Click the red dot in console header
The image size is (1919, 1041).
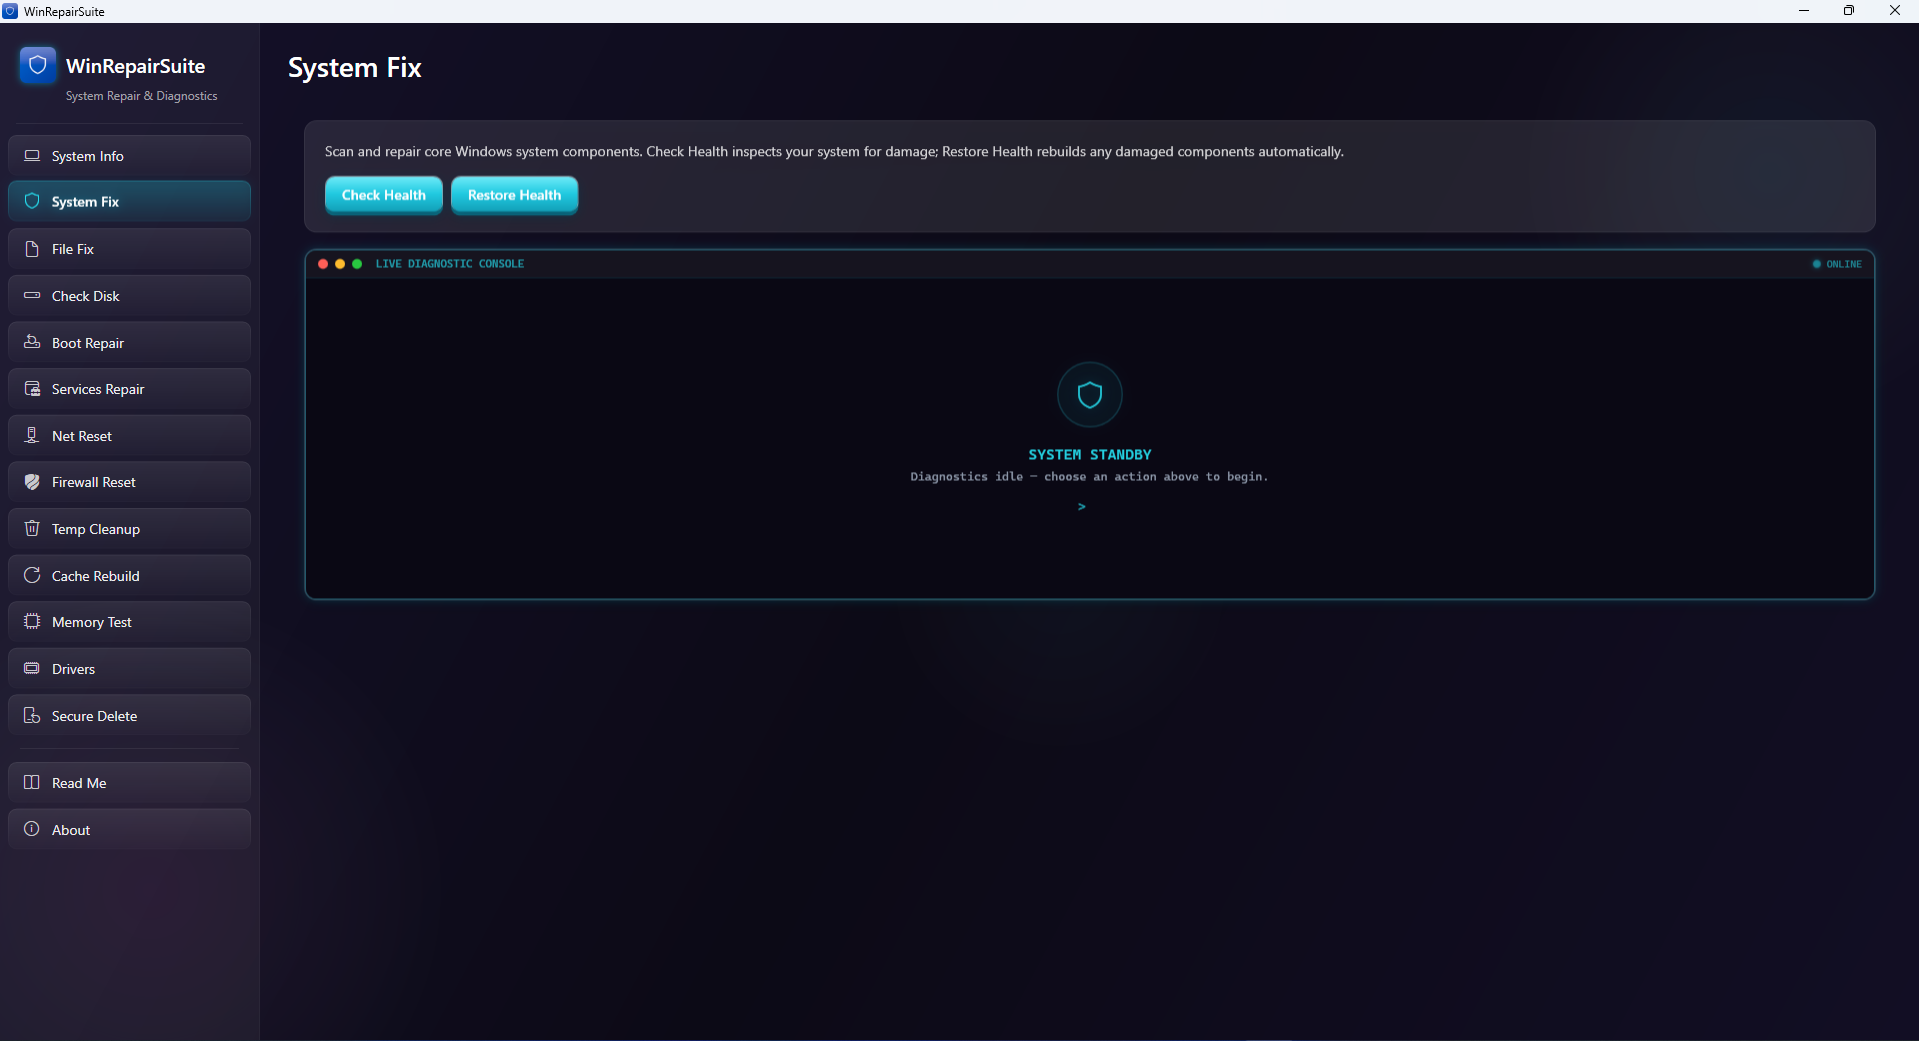click(323, 264)
